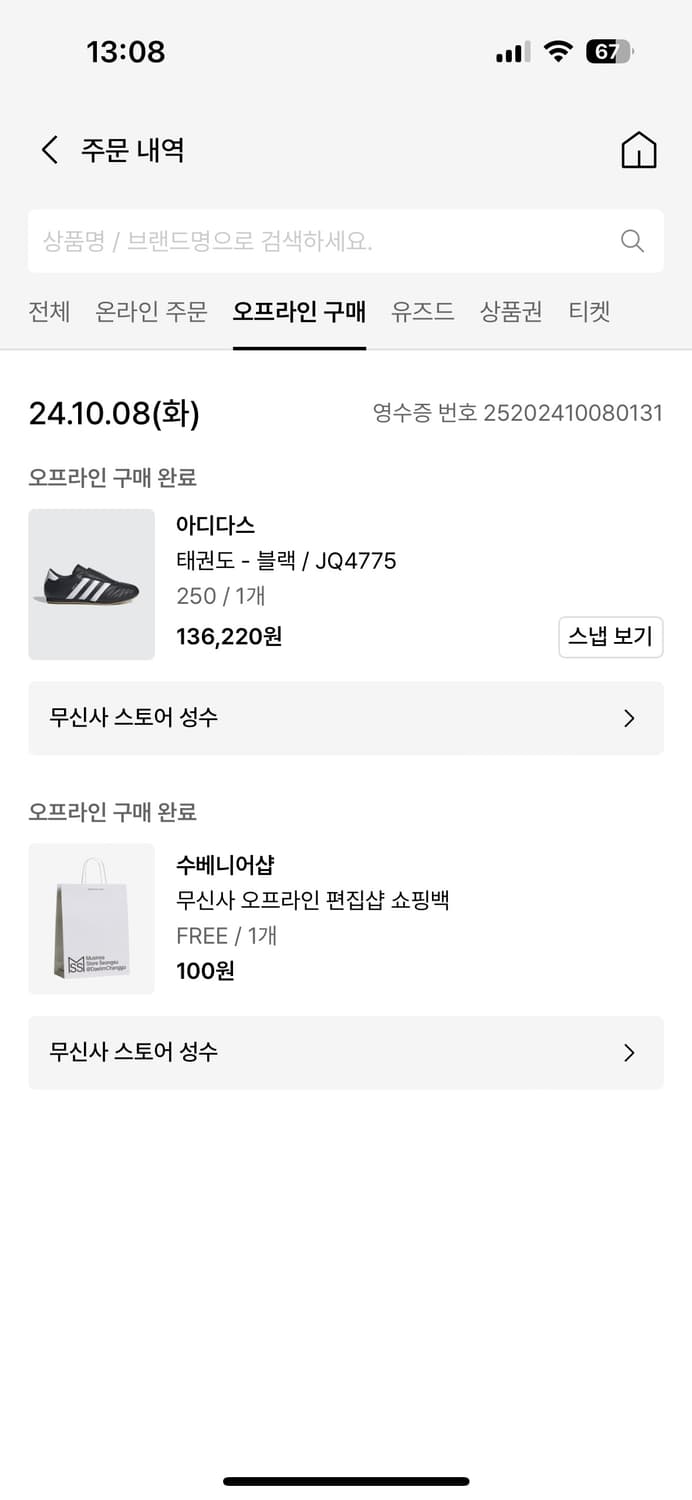Tap the magnifier icon in the search bar
Image resolution: width=692 pixels, height=1500 pixels.
tap(631, 240)
